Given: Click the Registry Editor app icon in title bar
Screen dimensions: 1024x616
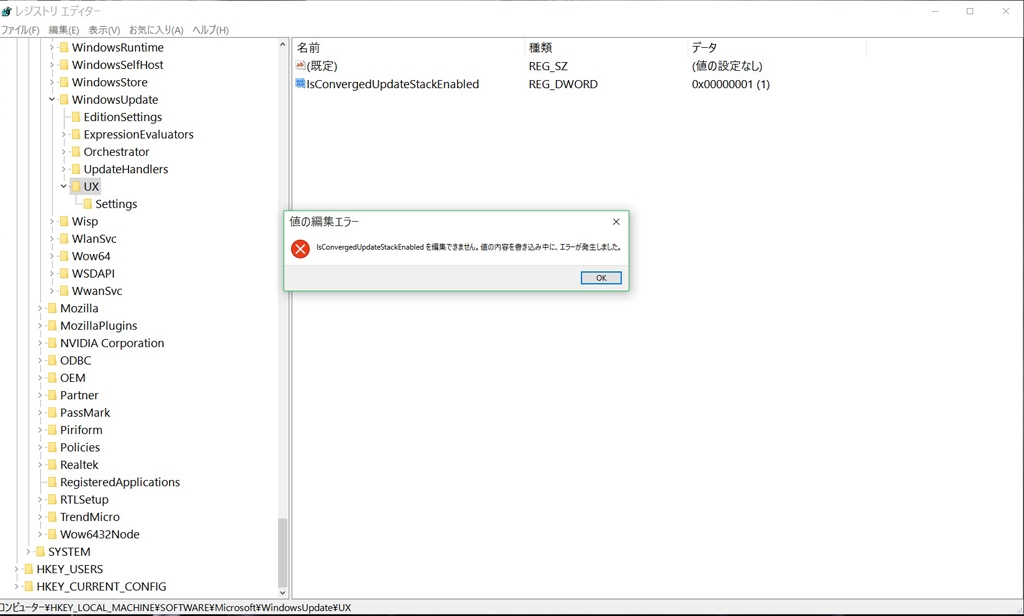Looking at the screenshot, I should [x=7, y=12].
